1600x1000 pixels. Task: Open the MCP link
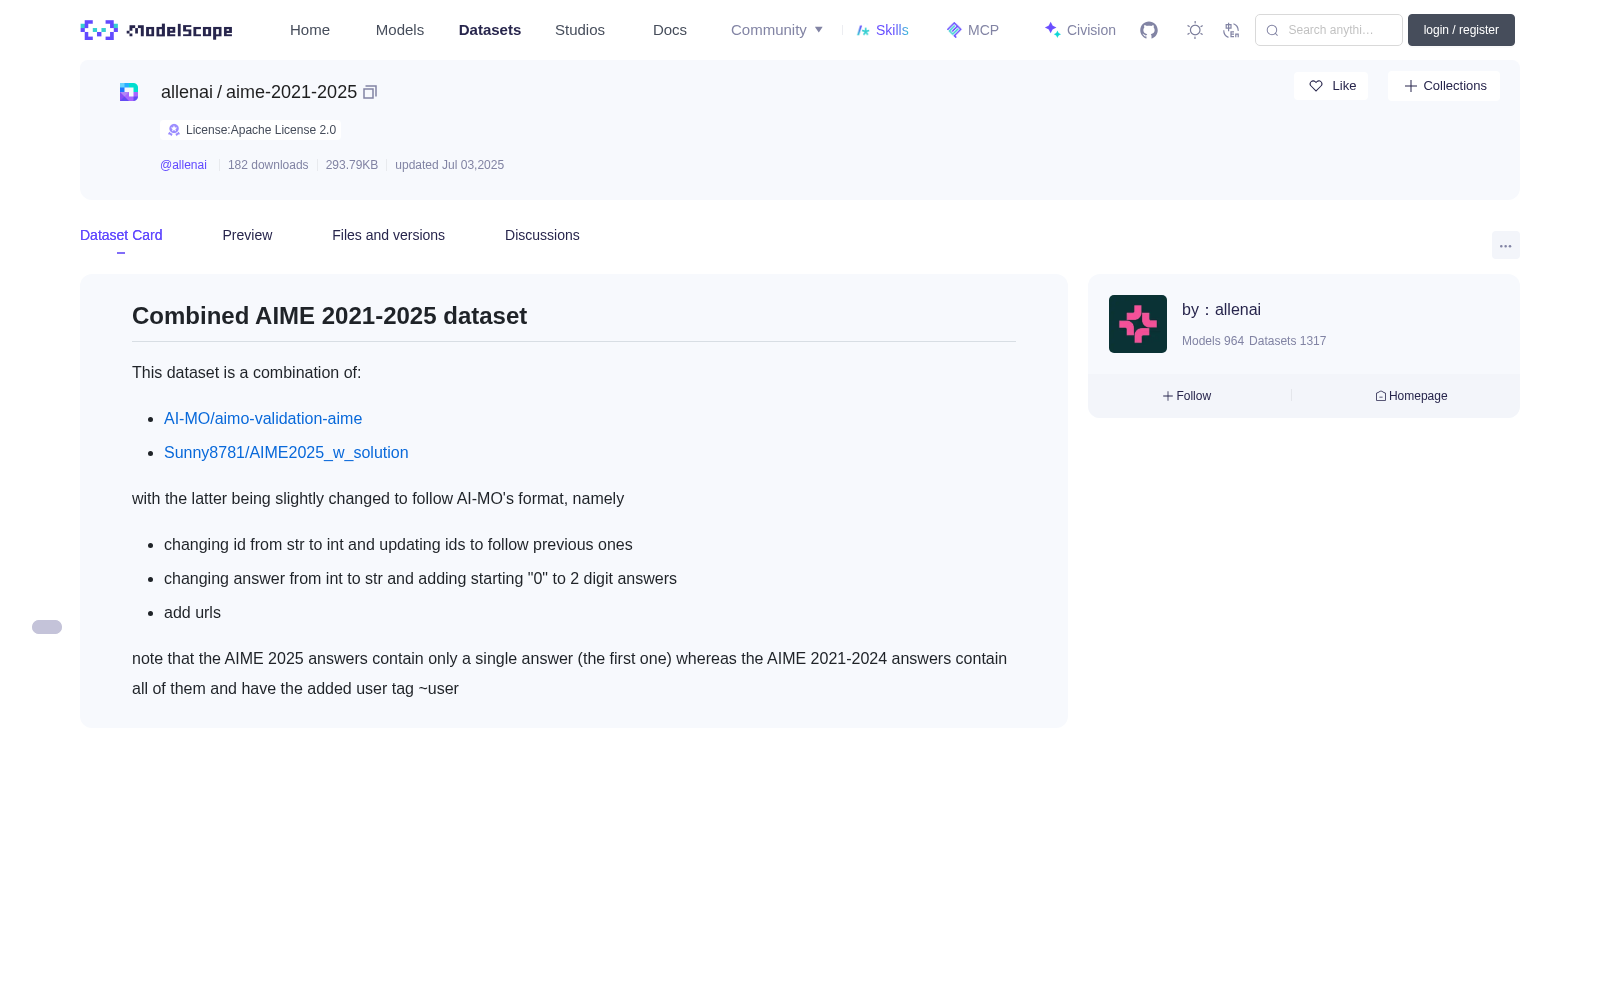973,30
